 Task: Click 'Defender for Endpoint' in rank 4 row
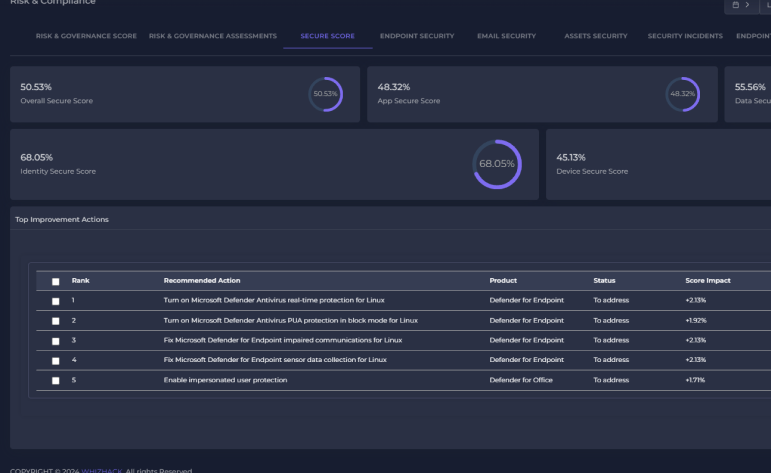[527, 359]
